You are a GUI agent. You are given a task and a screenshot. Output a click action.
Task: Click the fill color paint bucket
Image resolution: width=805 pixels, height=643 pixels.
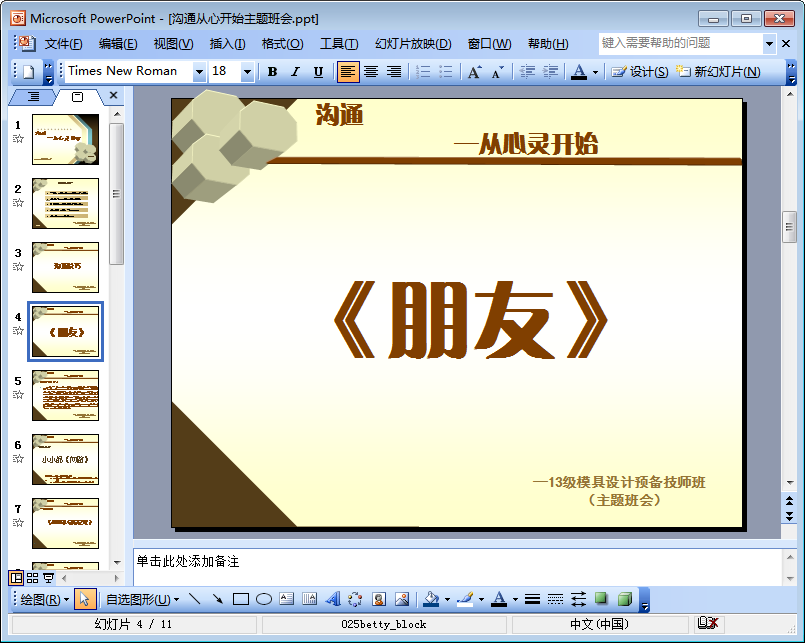tap(431, 599)
